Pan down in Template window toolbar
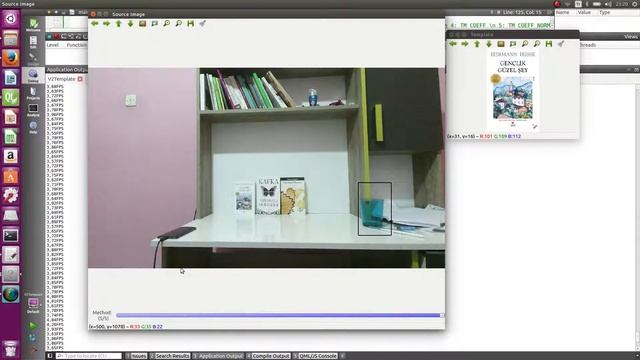 [489, 44]
